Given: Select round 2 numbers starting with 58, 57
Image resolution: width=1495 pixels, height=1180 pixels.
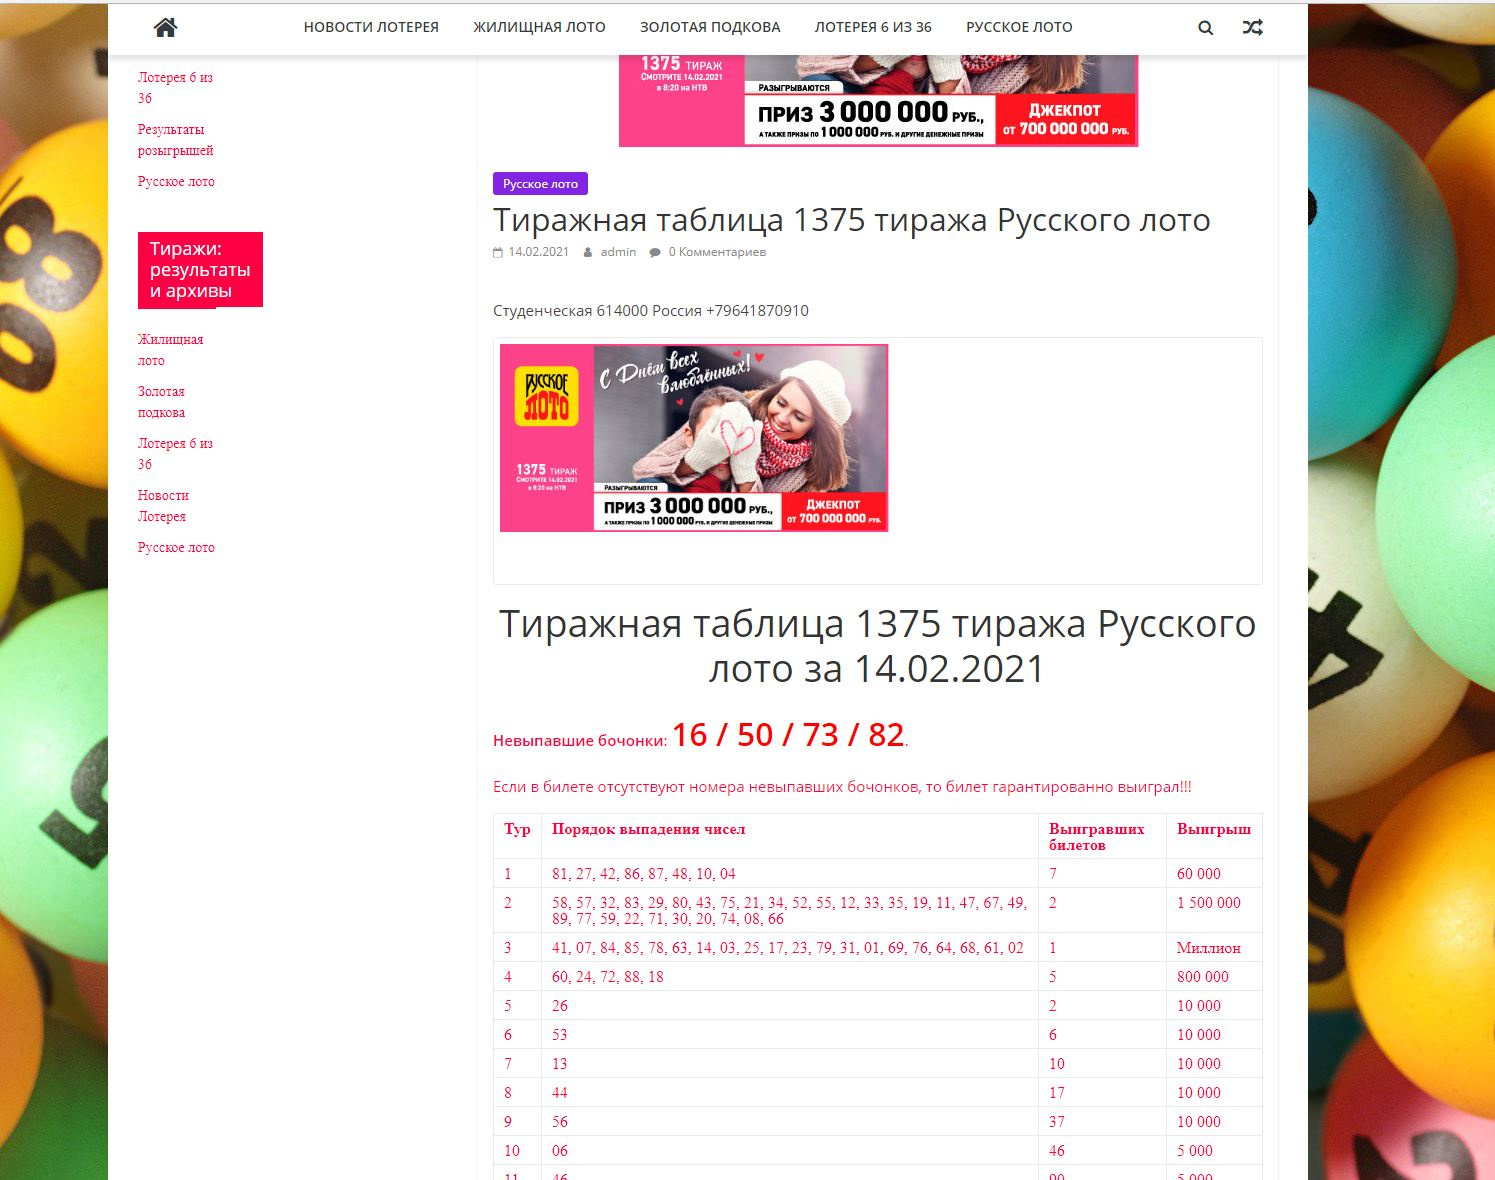Looking at the screenshot, I should [790, 911].
